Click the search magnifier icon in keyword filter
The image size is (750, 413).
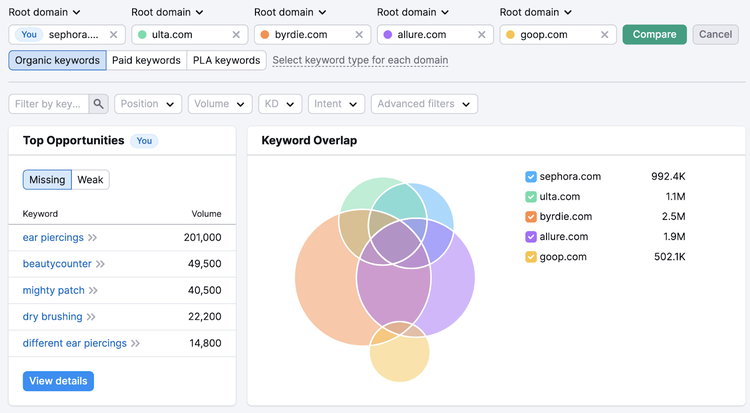(x=99, y=104)
